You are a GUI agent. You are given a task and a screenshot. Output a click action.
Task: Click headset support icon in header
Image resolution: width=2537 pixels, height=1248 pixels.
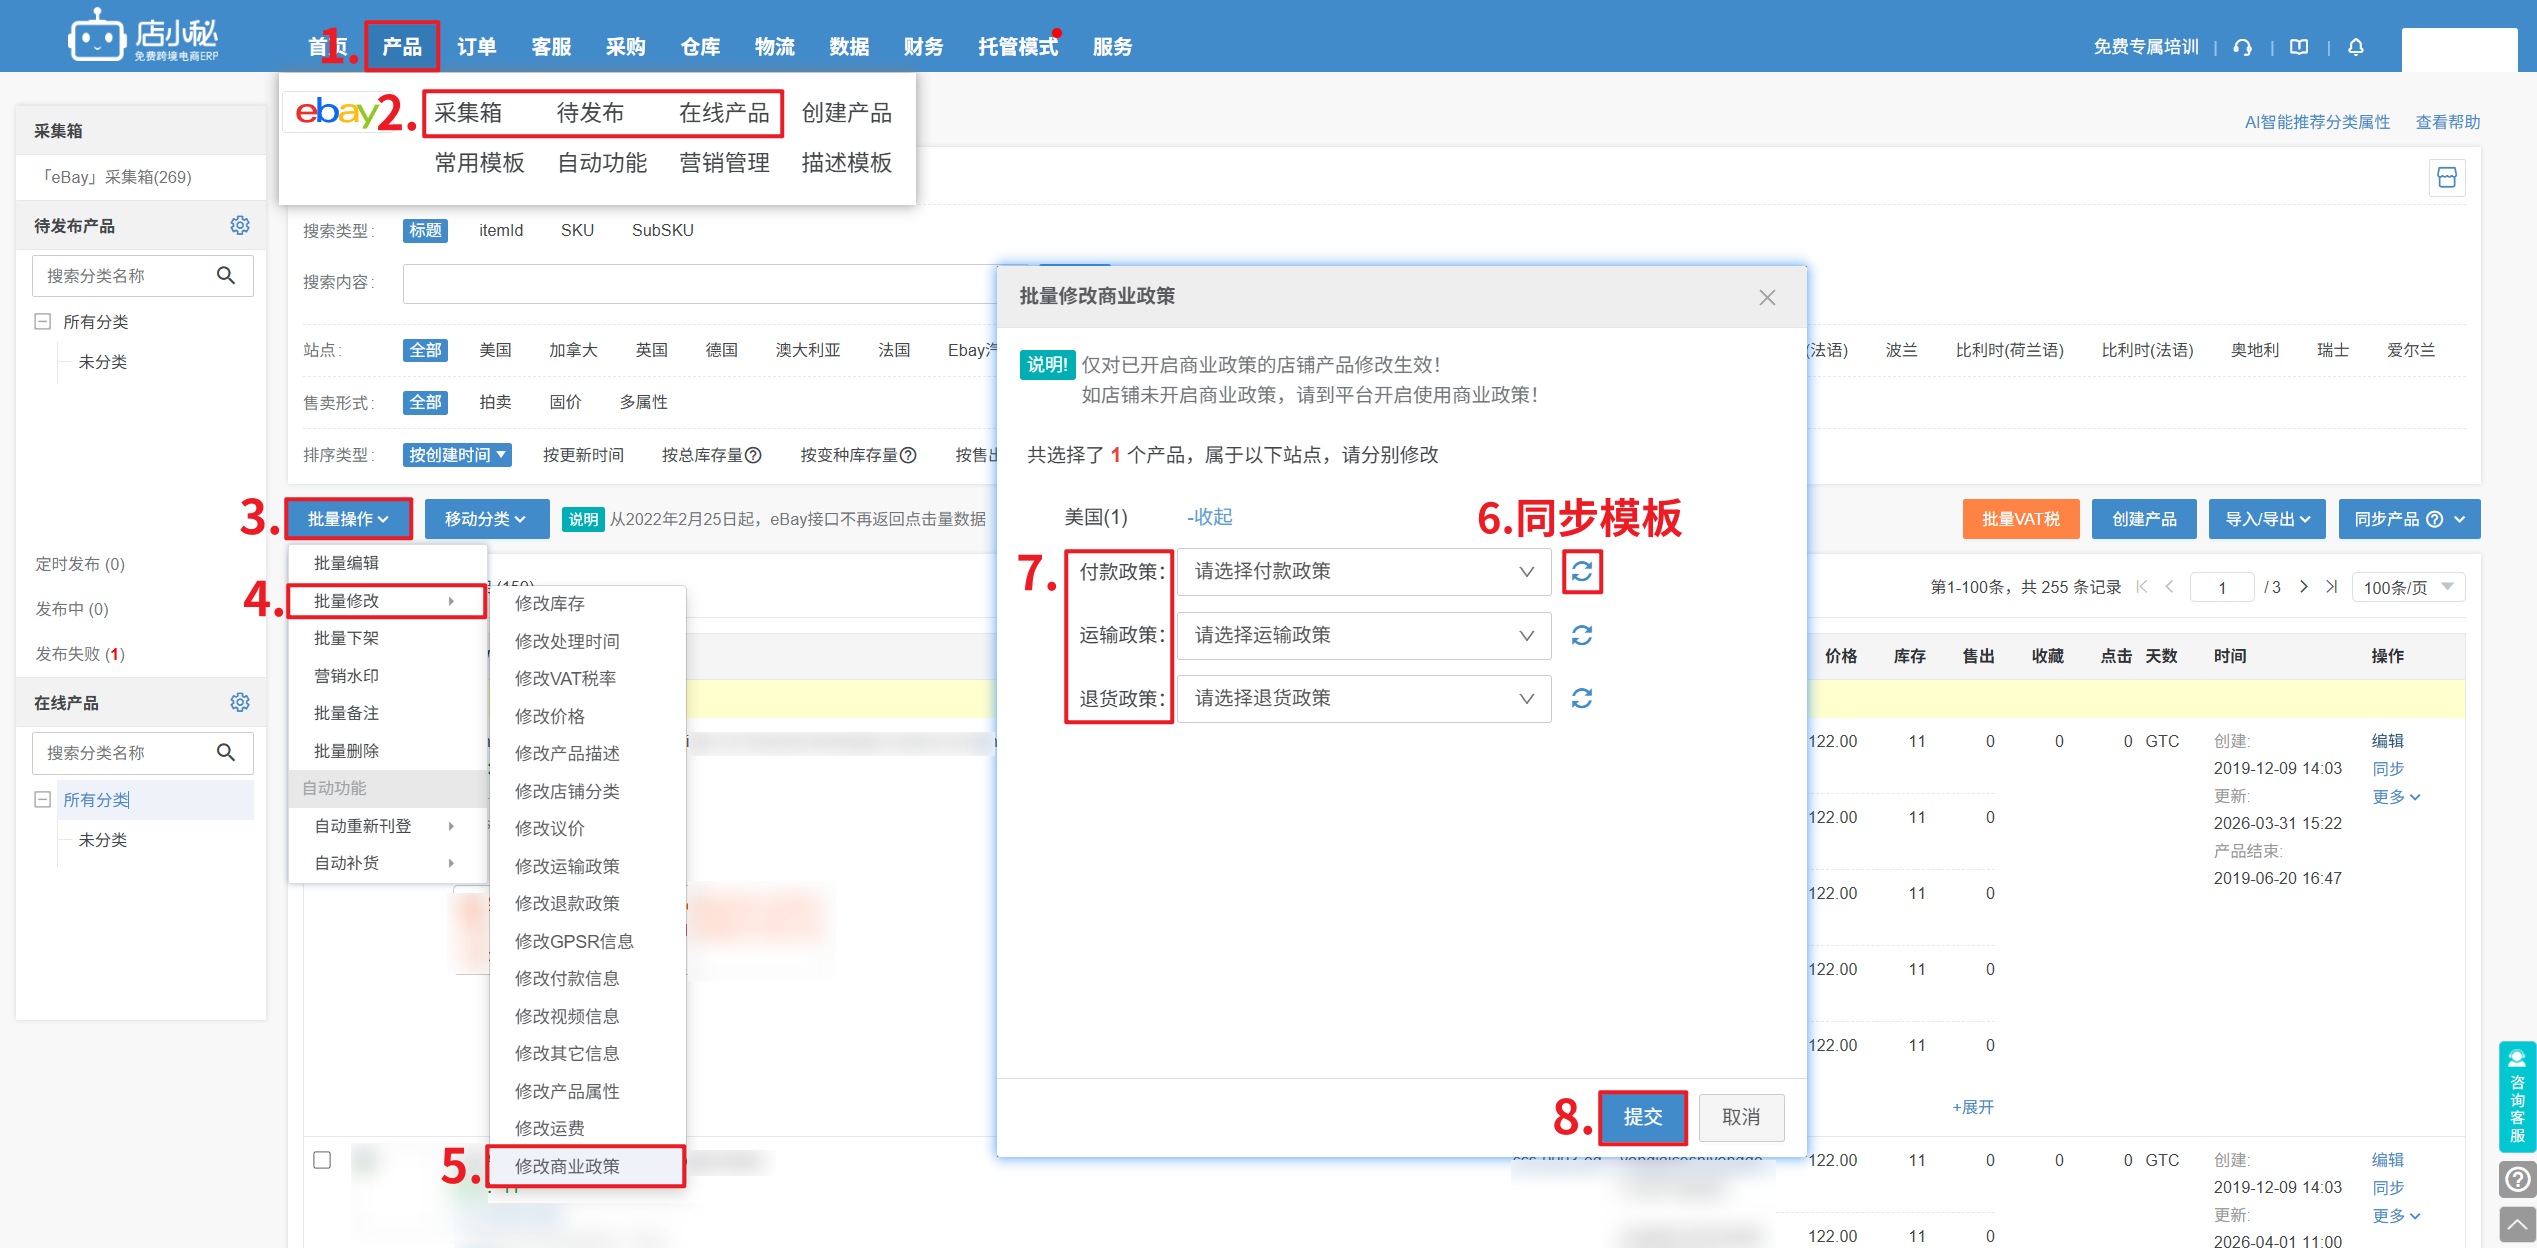point(2243,47)
